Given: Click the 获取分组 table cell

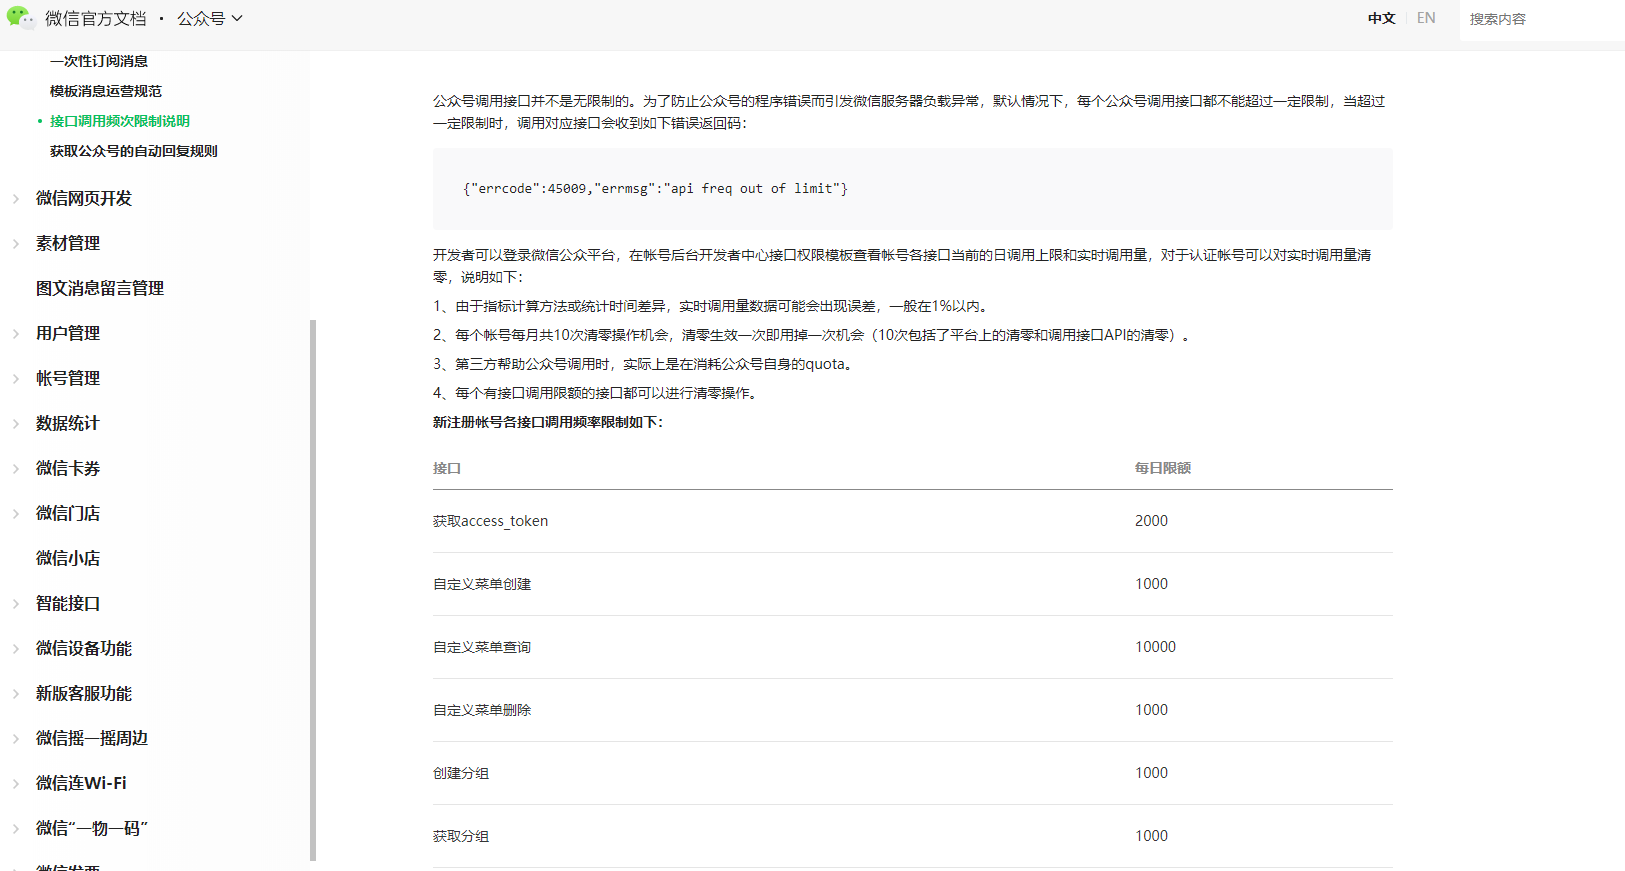Looking at the screenshot, I should [461, 836].
